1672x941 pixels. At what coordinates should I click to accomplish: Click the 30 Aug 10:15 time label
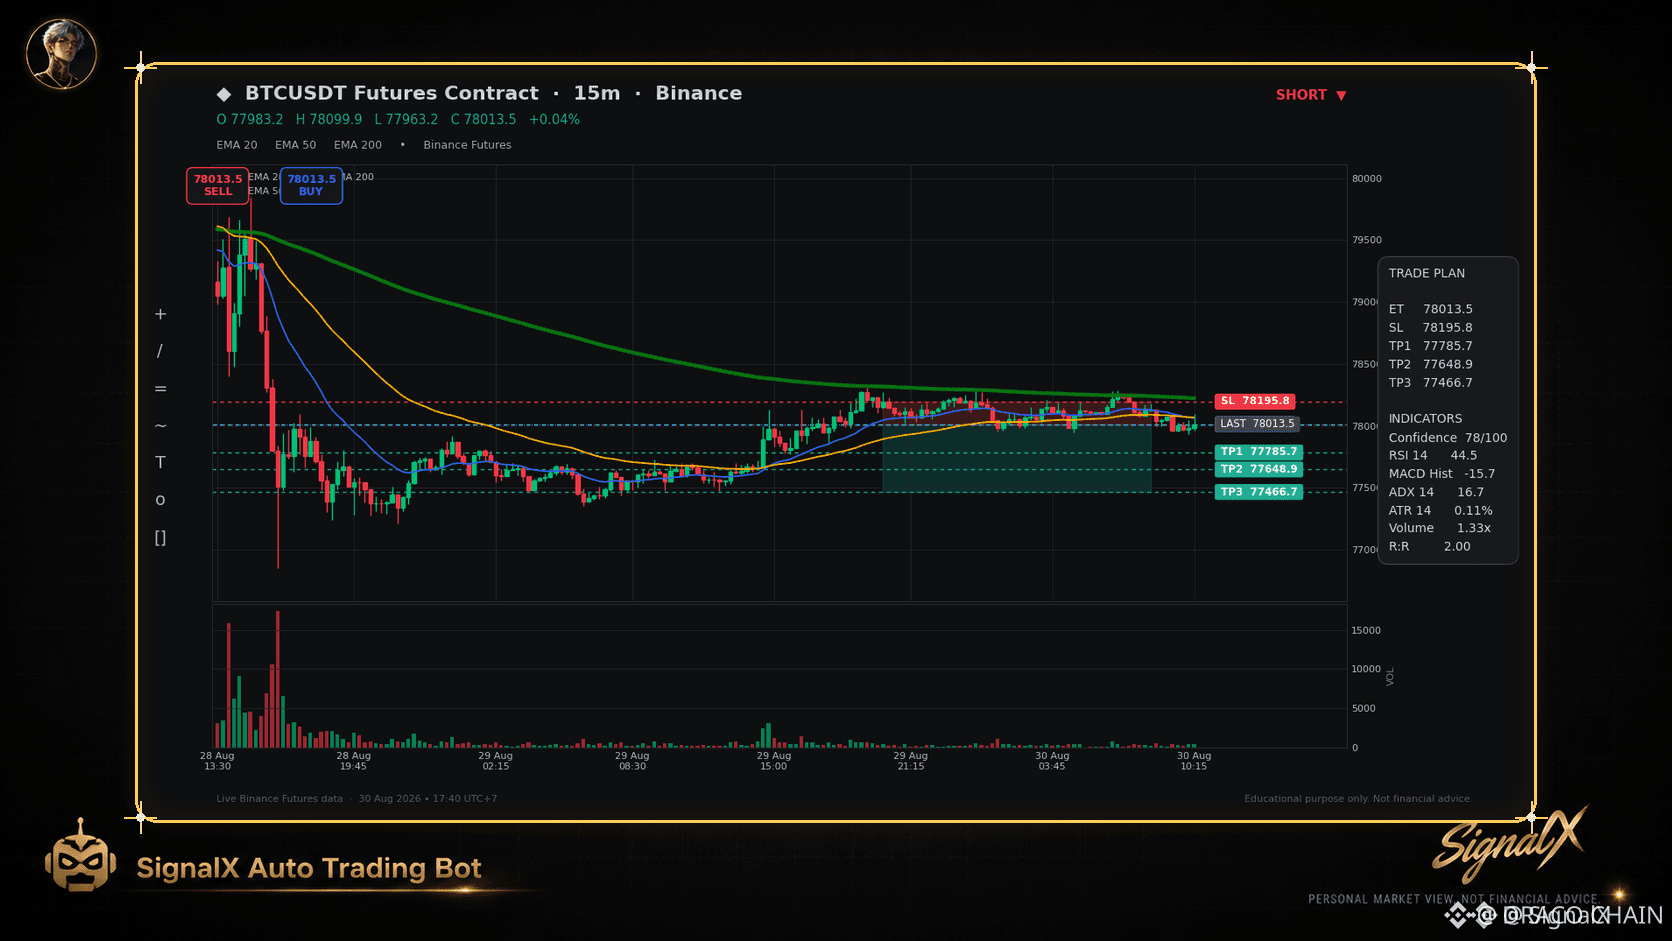(1194, 761)
